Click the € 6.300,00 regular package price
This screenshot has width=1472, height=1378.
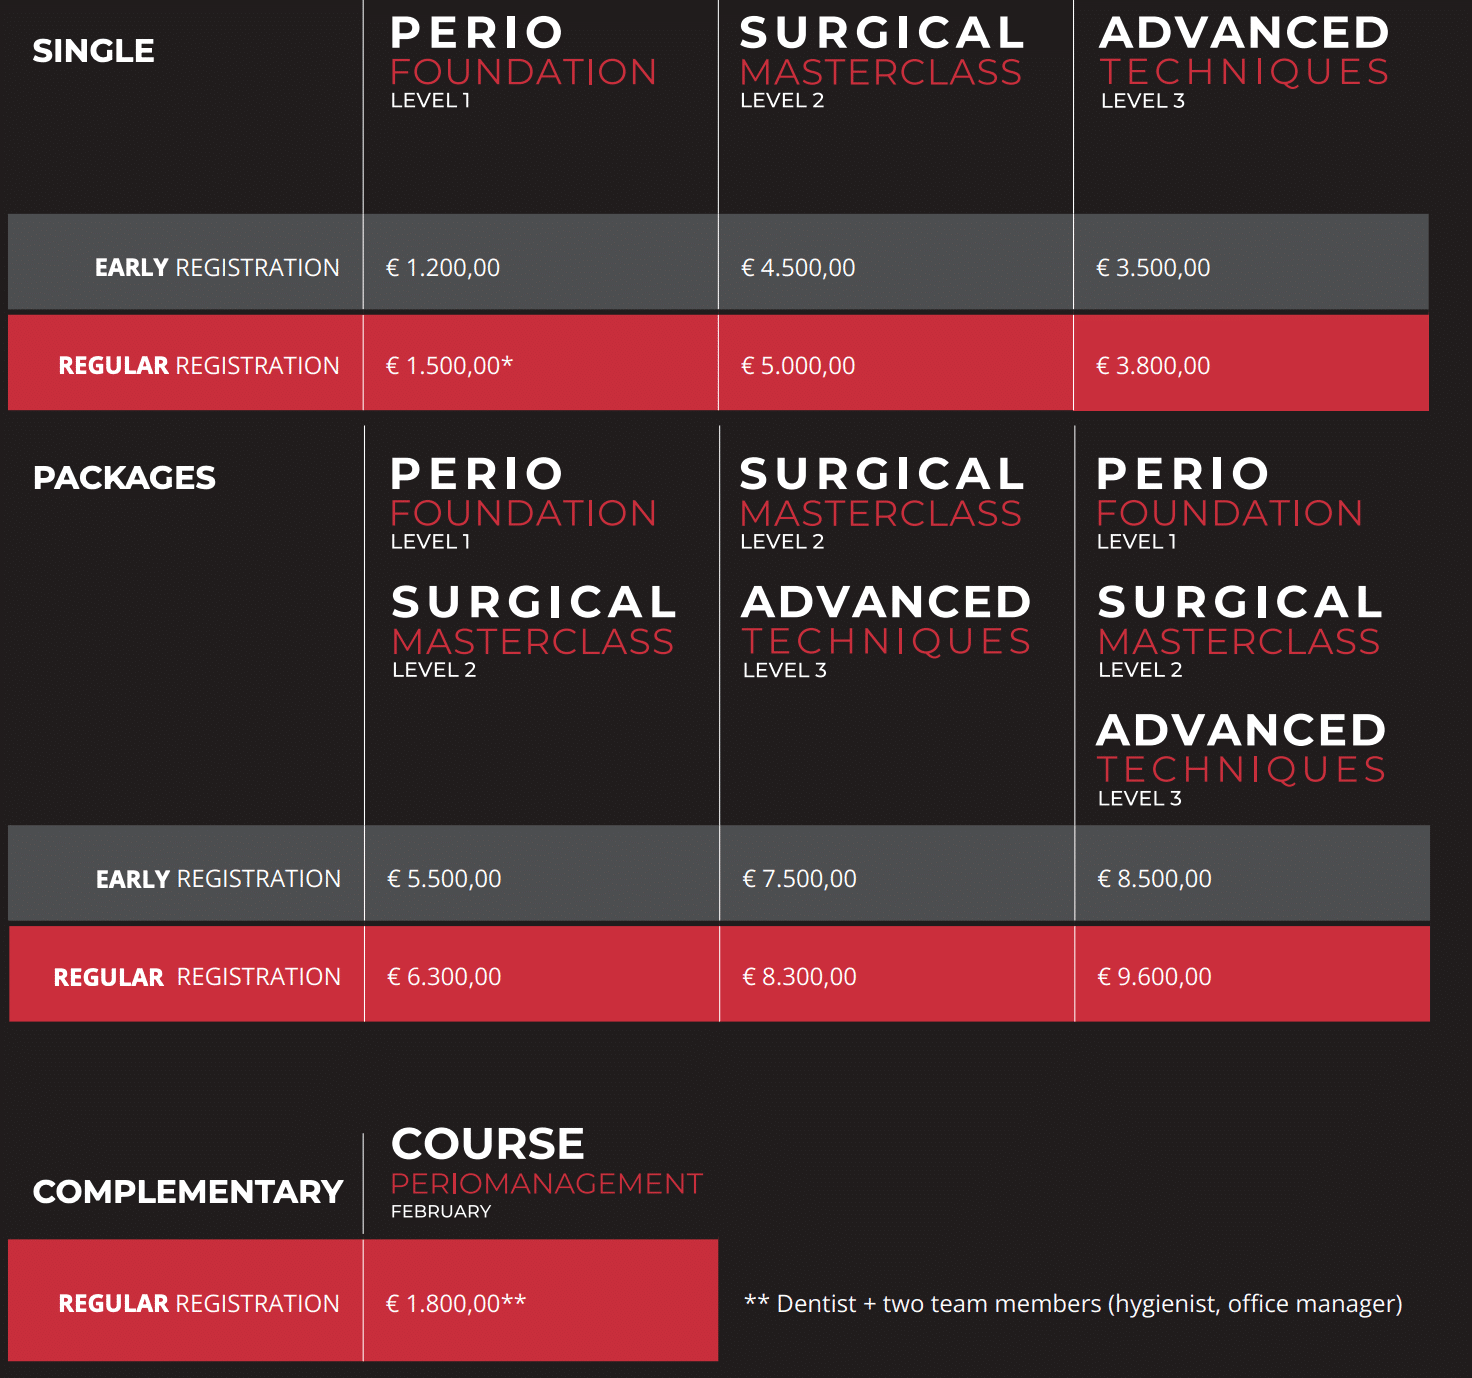(444, 977)
